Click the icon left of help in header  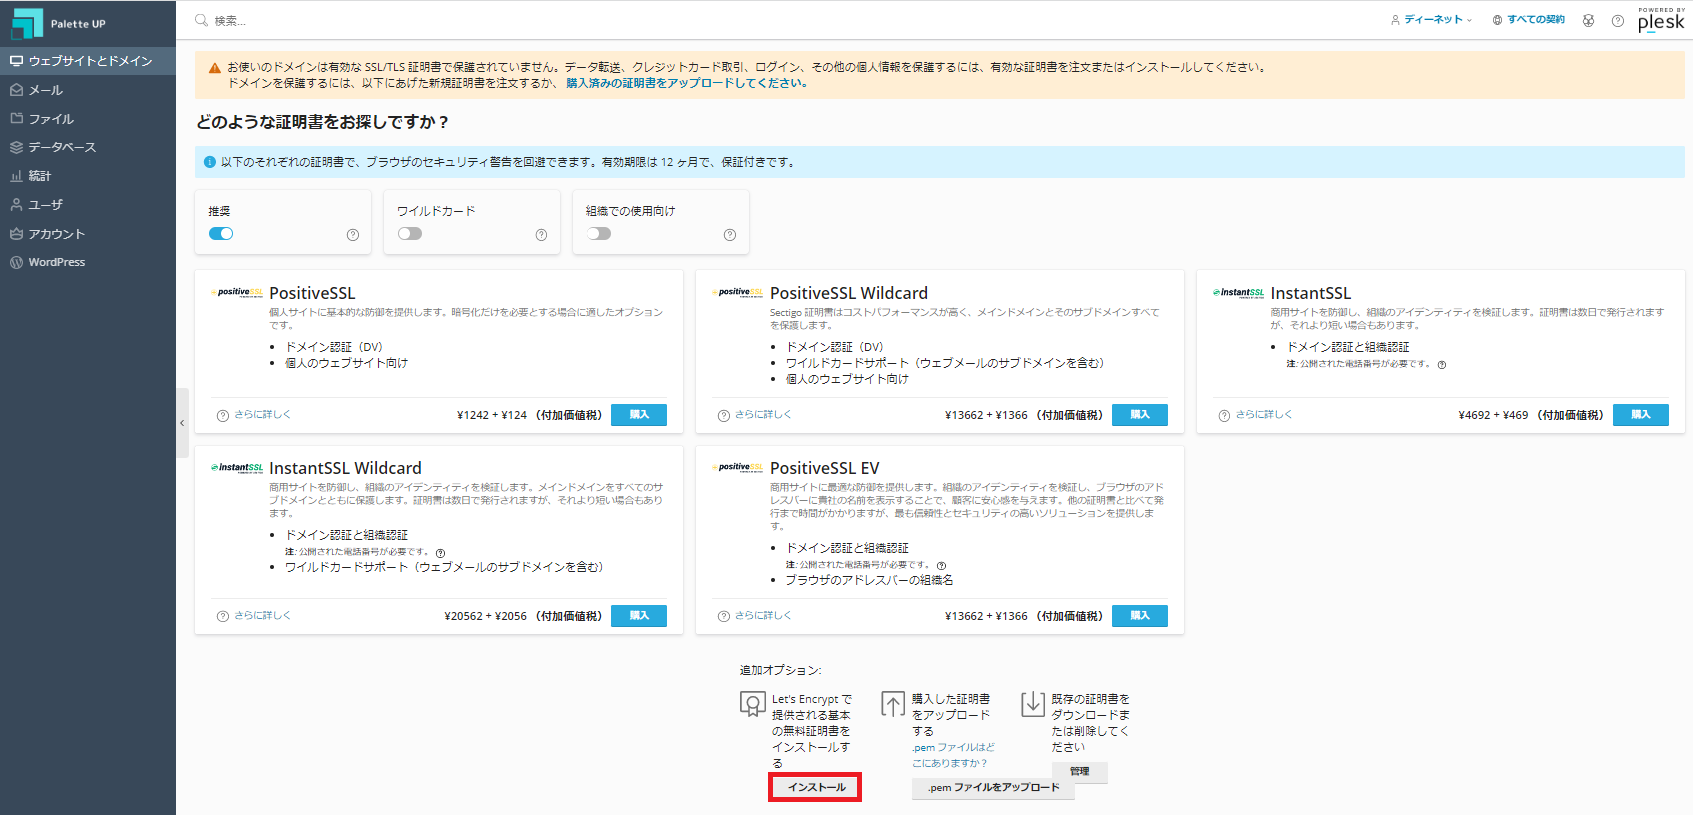(1588, 20)
